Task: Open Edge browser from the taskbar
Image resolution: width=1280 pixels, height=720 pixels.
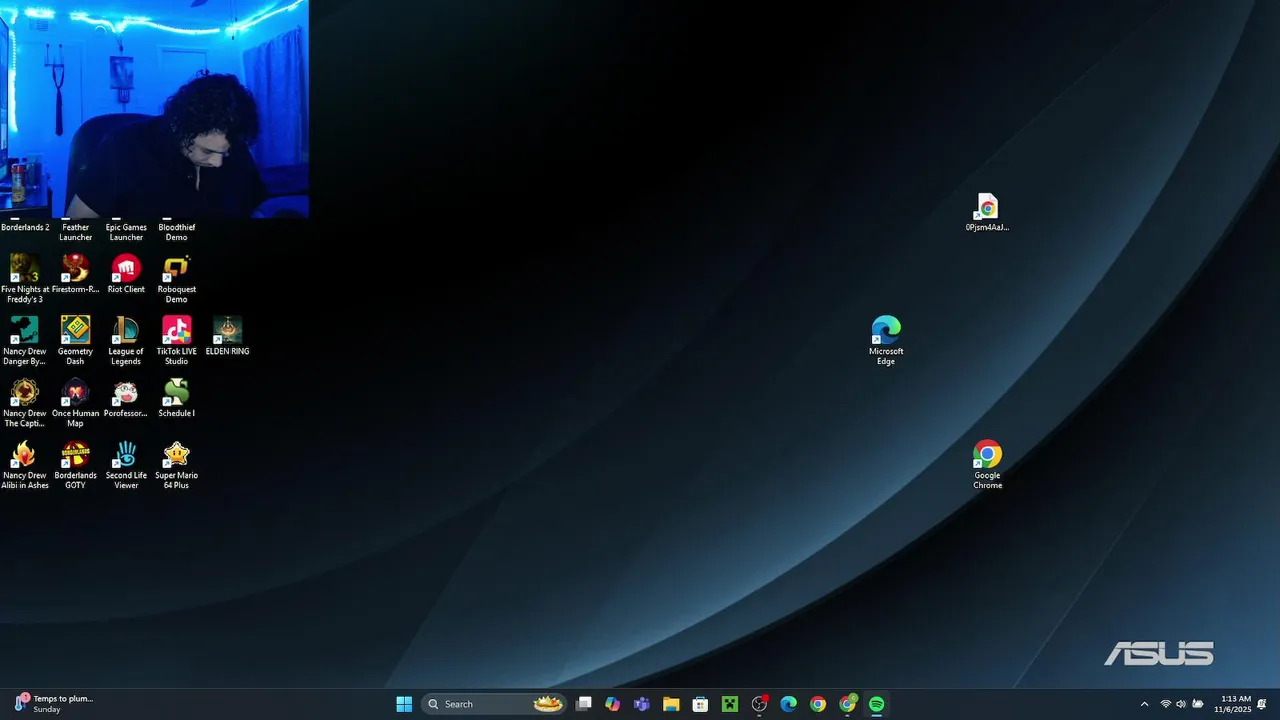Action: 788,704
